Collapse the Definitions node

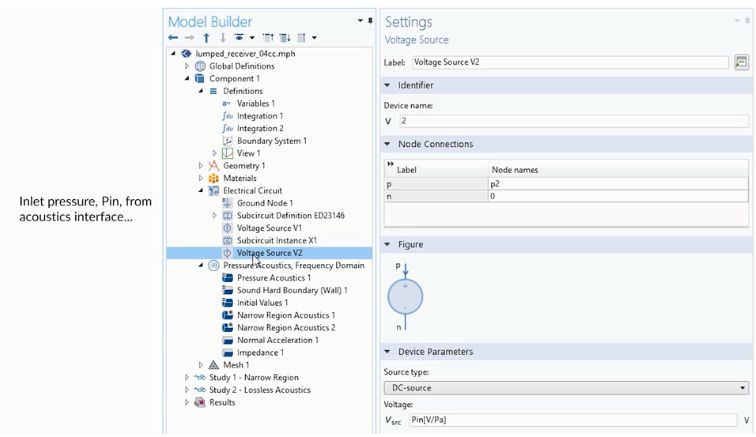pos(201,91)
